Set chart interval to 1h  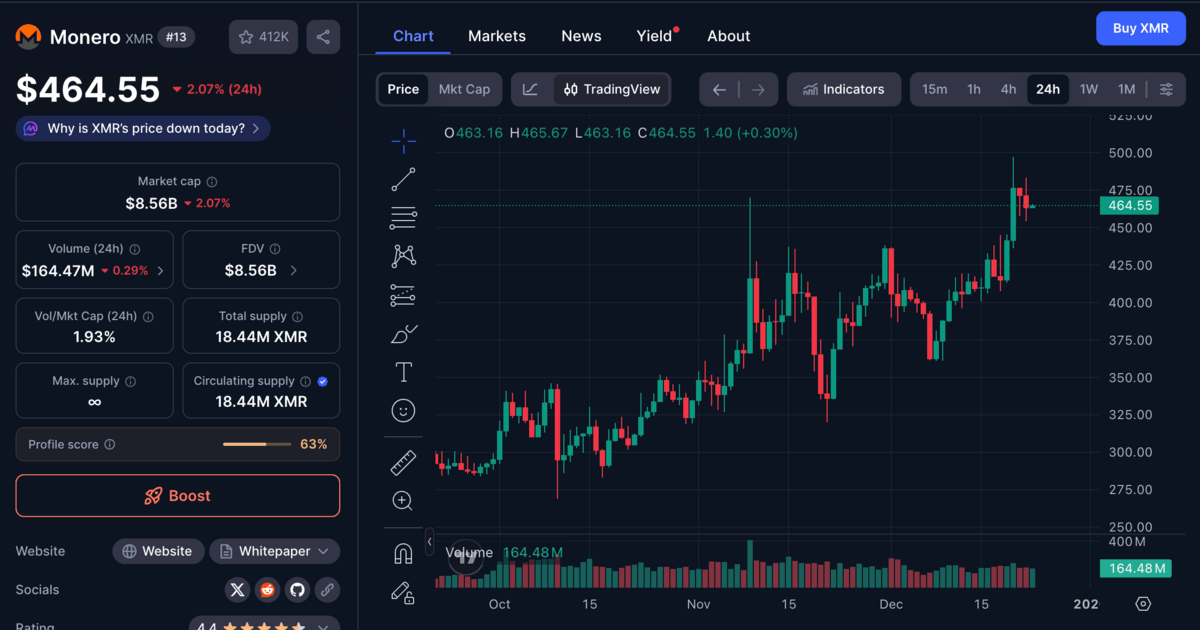coord(973,89)
